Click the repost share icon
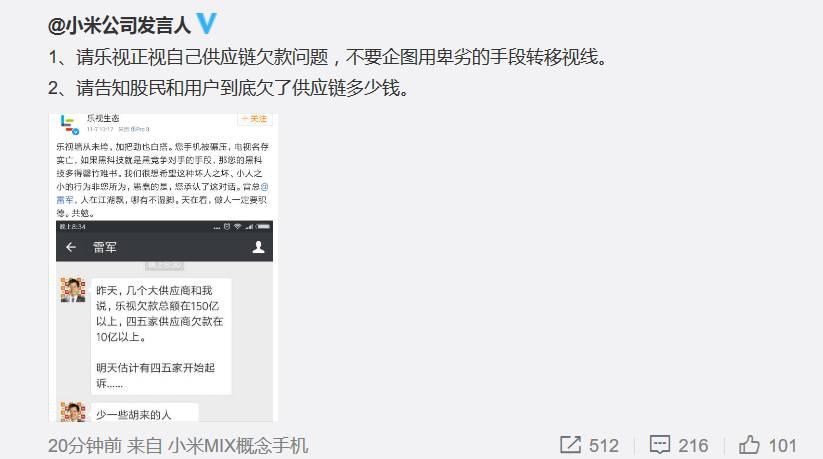 [x=570, y=445]
